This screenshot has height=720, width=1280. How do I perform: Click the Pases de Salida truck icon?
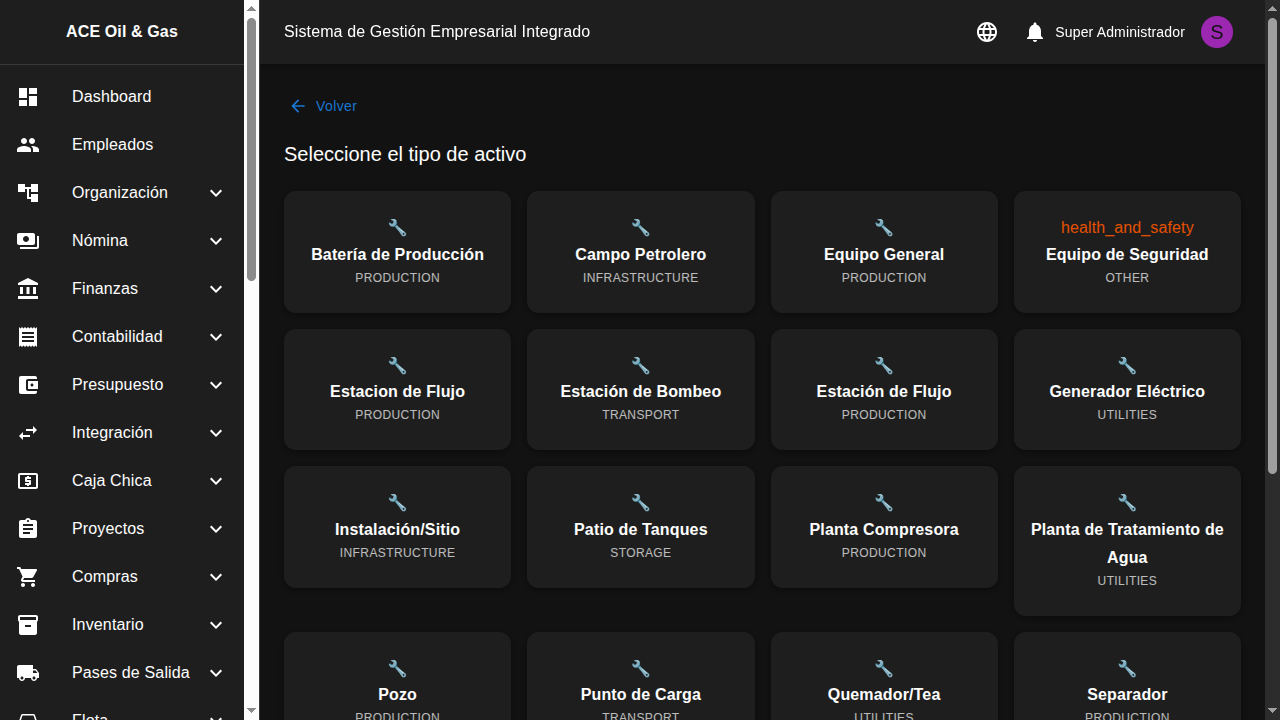pyautogui.click(x=28, y=673)
